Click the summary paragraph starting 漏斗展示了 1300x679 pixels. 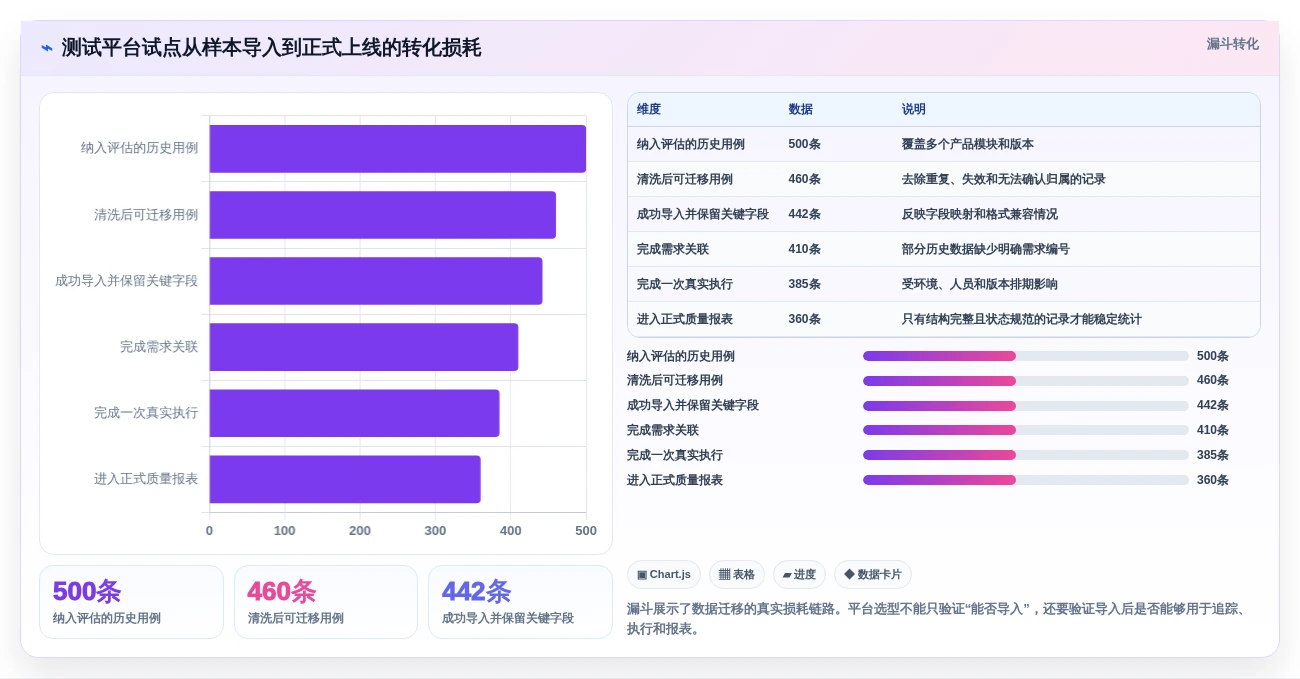pyautogui.click(x=937, y=619)
